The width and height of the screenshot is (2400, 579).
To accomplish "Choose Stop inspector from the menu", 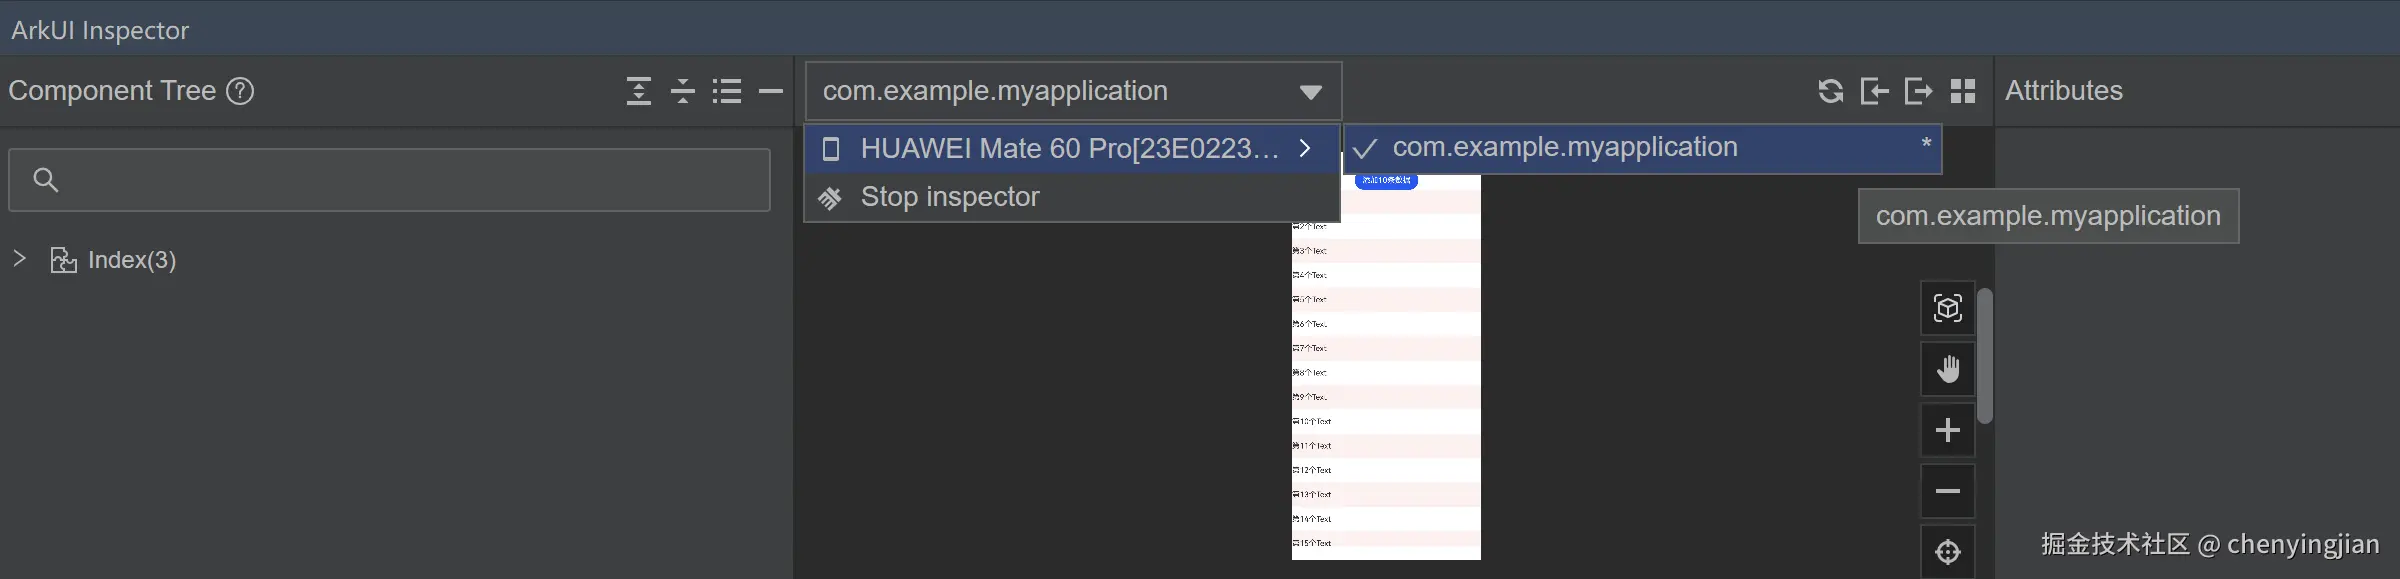I will click(950, 197).
